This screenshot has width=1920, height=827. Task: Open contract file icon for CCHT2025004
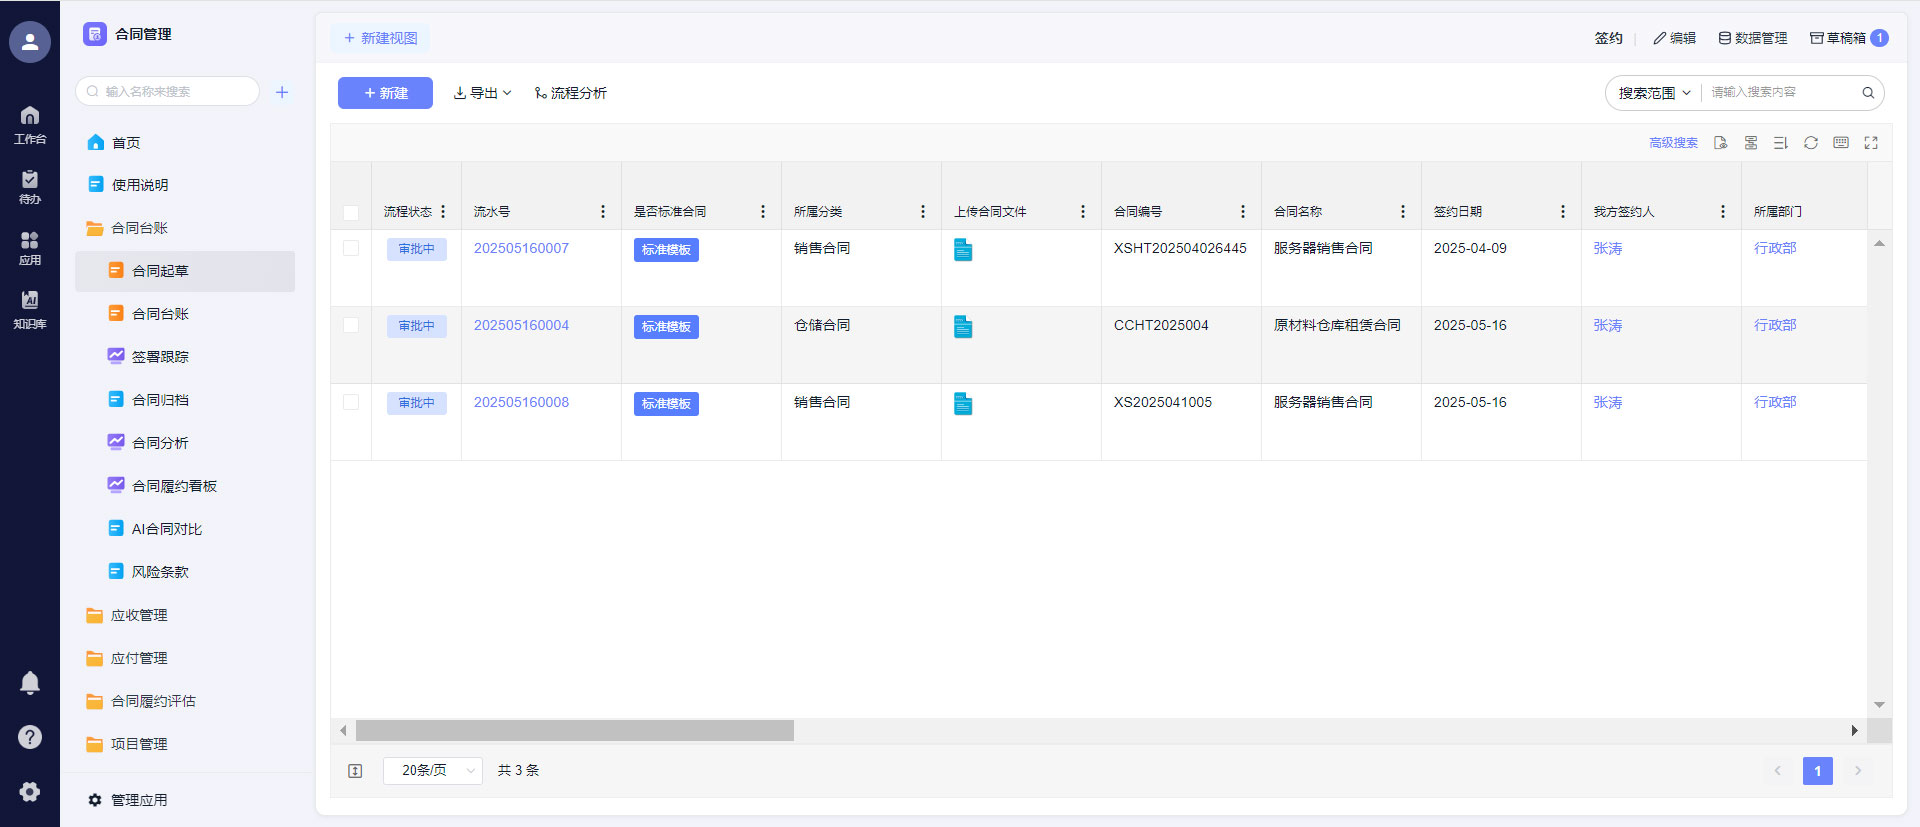point(963,327)
